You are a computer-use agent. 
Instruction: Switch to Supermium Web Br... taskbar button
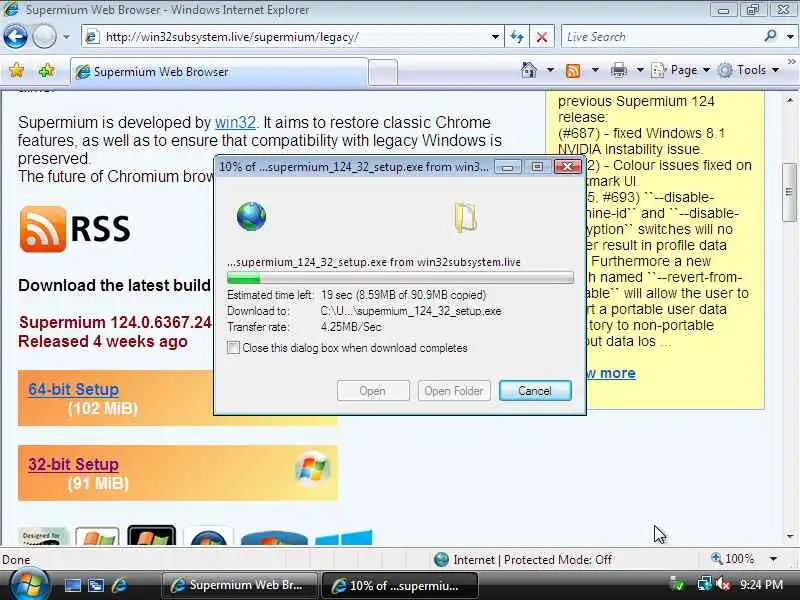point(239,585)
